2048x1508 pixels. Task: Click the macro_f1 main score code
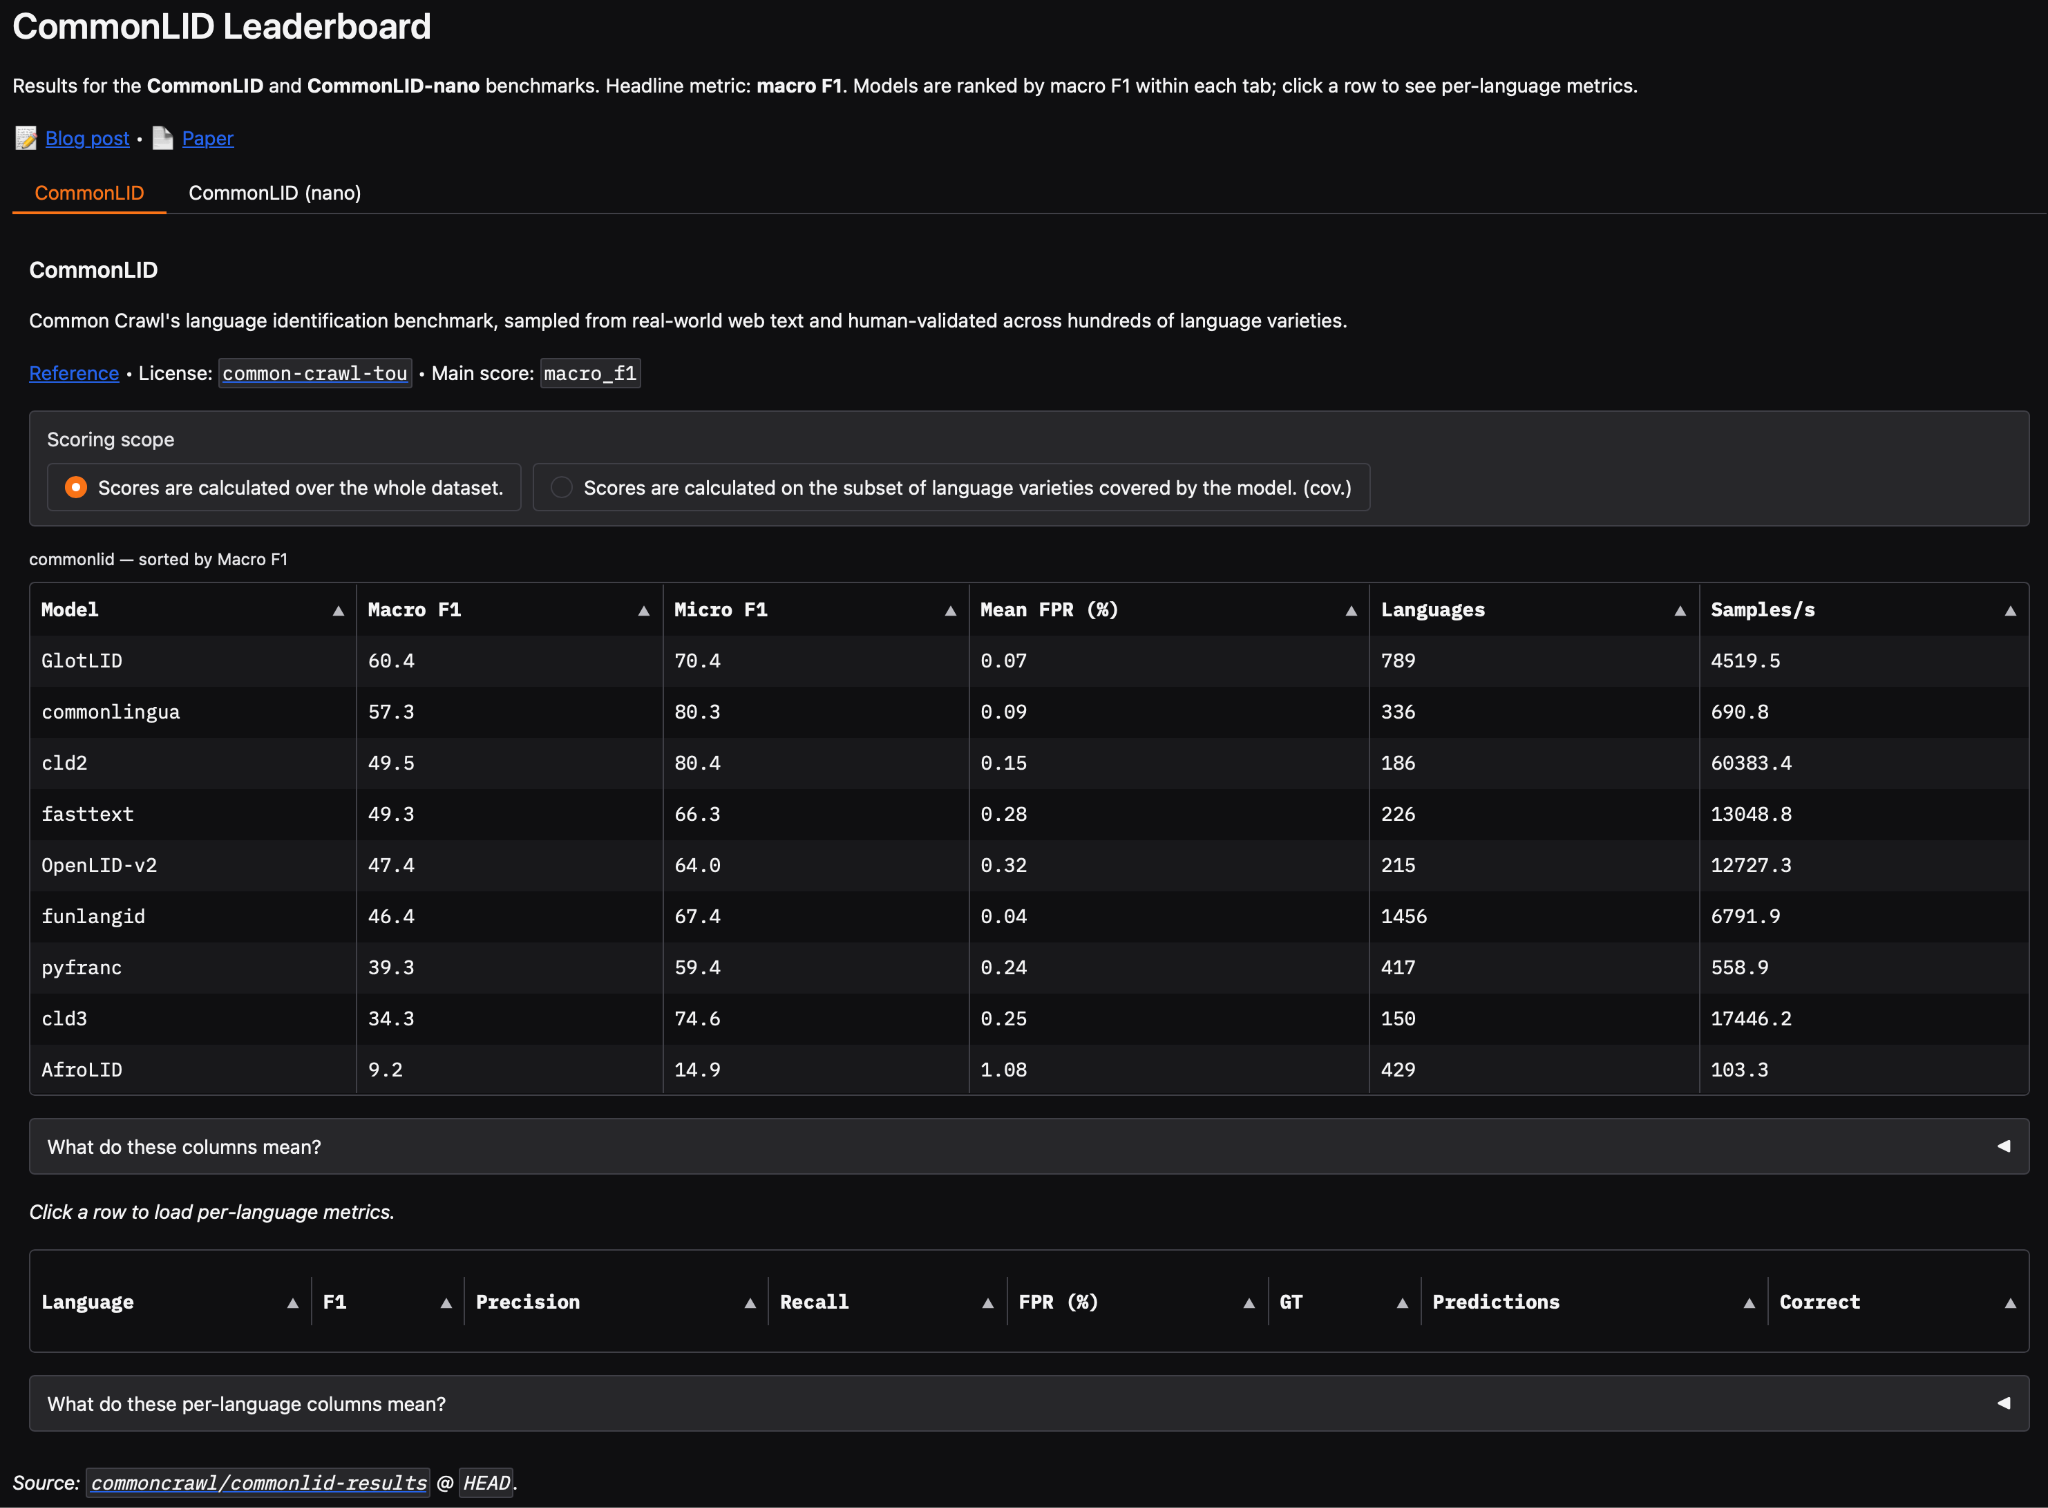(x=590, y=373)
